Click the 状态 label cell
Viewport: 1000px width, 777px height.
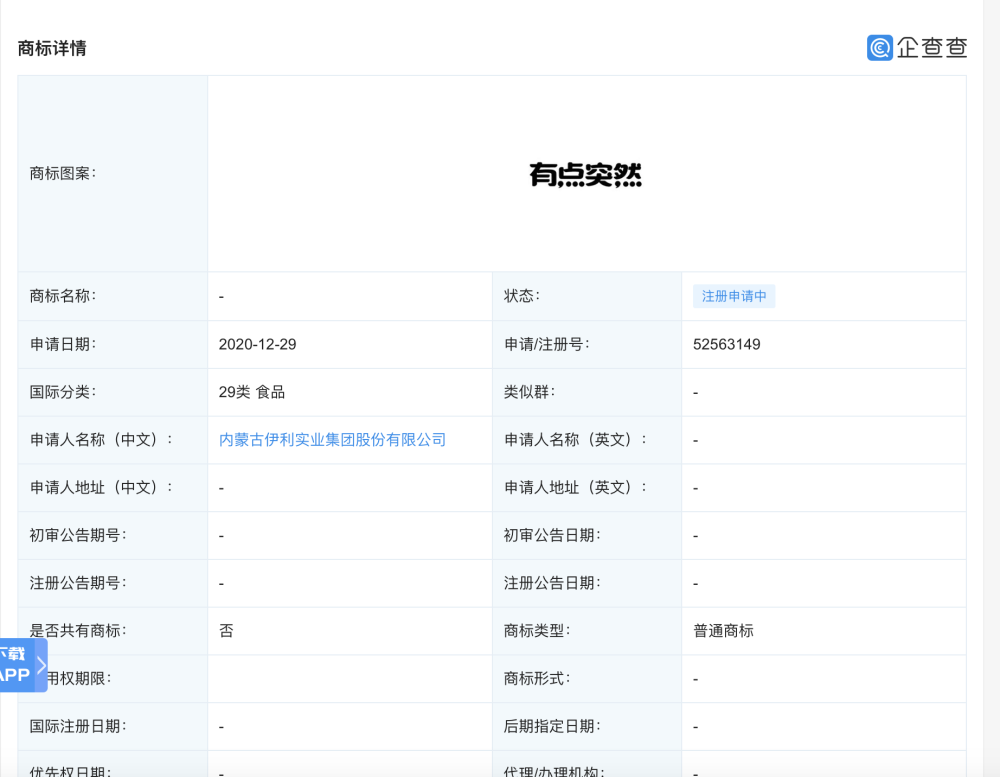[x=587, y=296]
